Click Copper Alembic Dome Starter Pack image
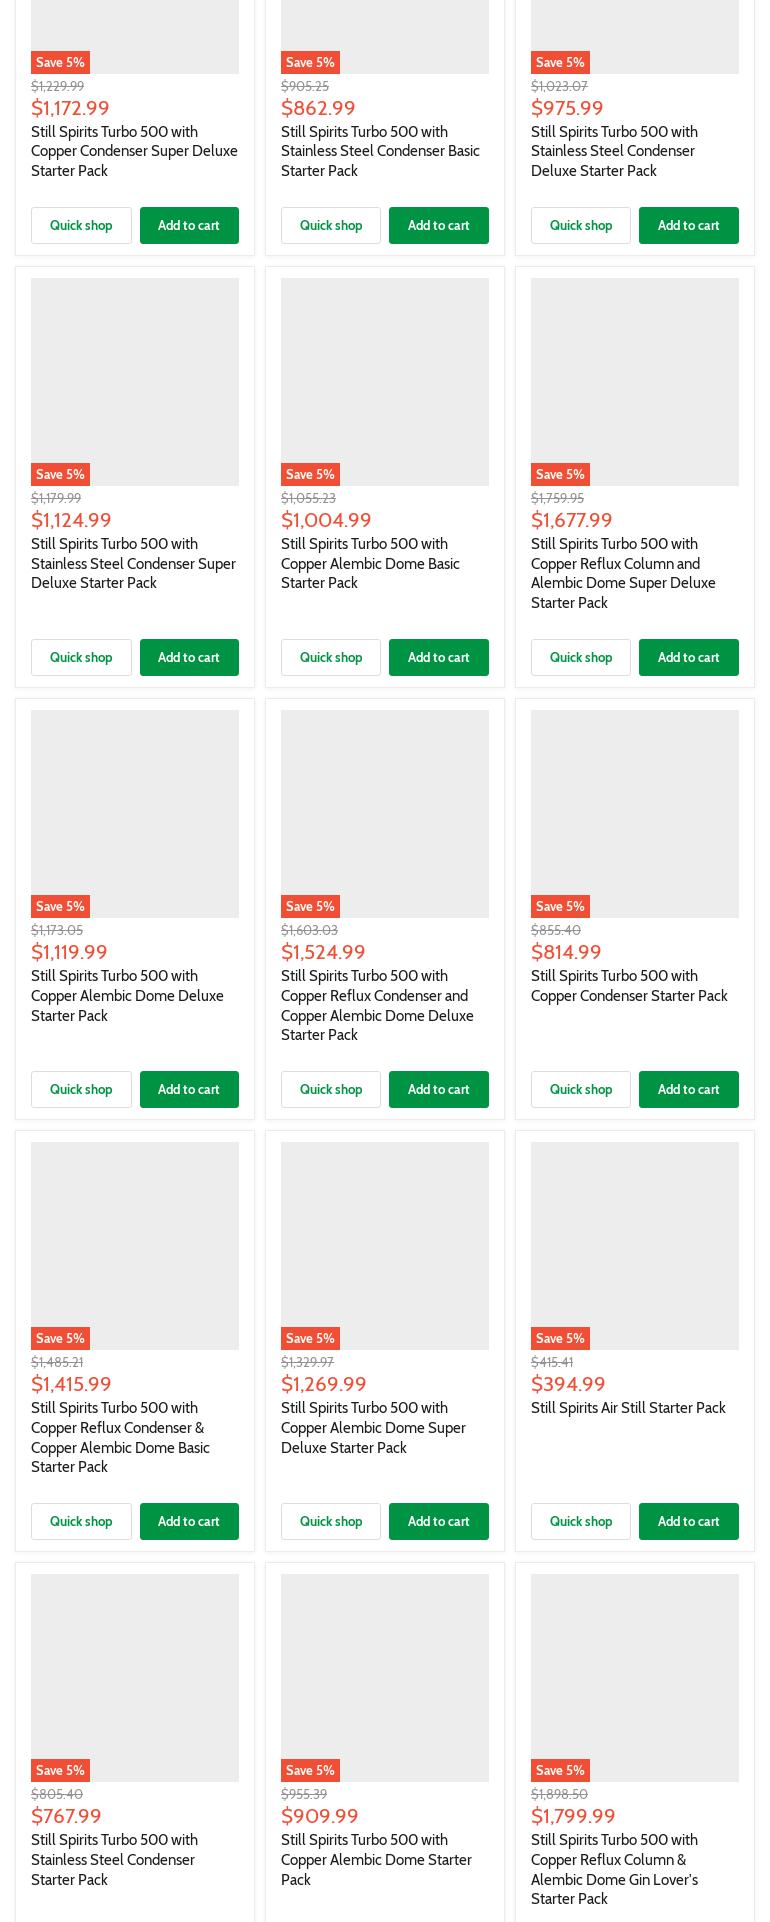 (384, 1677)
